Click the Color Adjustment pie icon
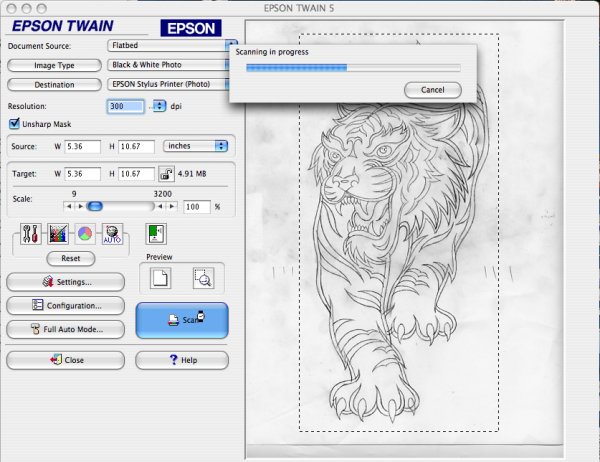 (x=85, y=235)
